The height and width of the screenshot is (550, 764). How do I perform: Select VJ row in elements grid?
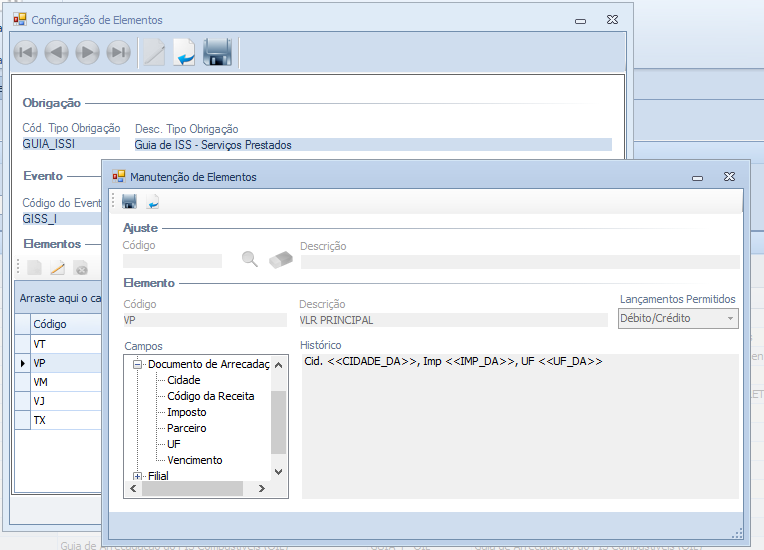58,401
